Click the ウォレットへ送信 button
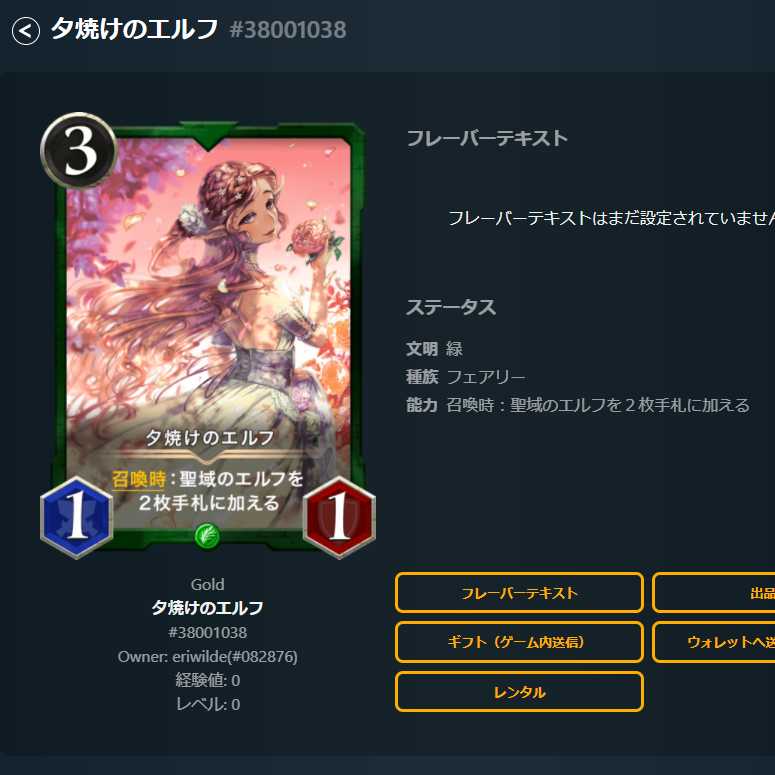The height and width of the screenshot is (775, 775). pyautogui.click(x=714, y=642)
